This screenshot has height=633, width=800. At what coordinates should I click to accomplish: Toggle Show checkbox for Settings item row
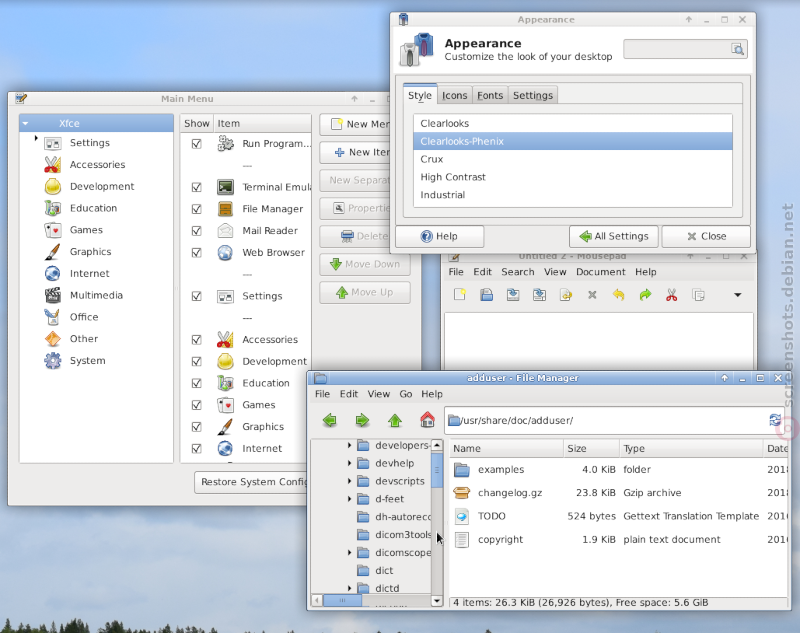point(196,296)
